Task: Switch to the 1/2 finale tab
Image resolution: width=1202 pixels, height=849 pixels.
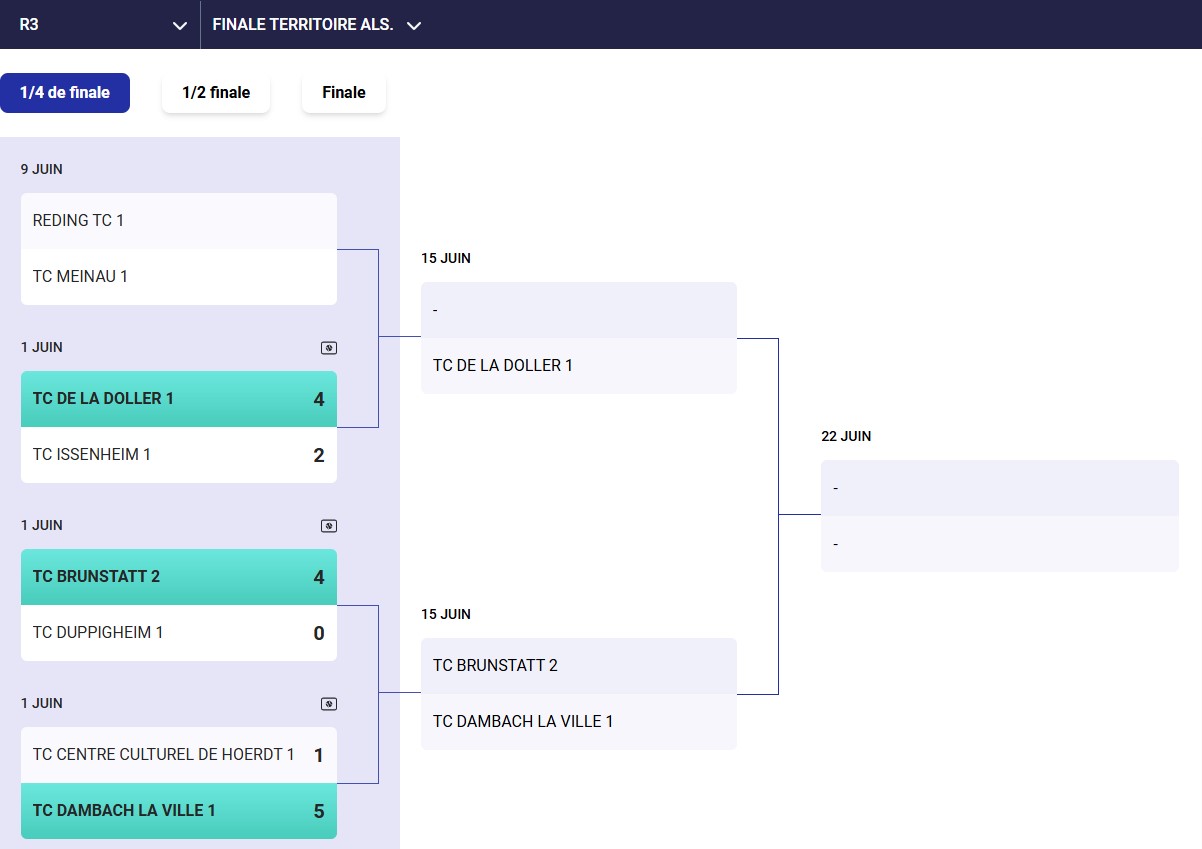Action: [216, 93]
